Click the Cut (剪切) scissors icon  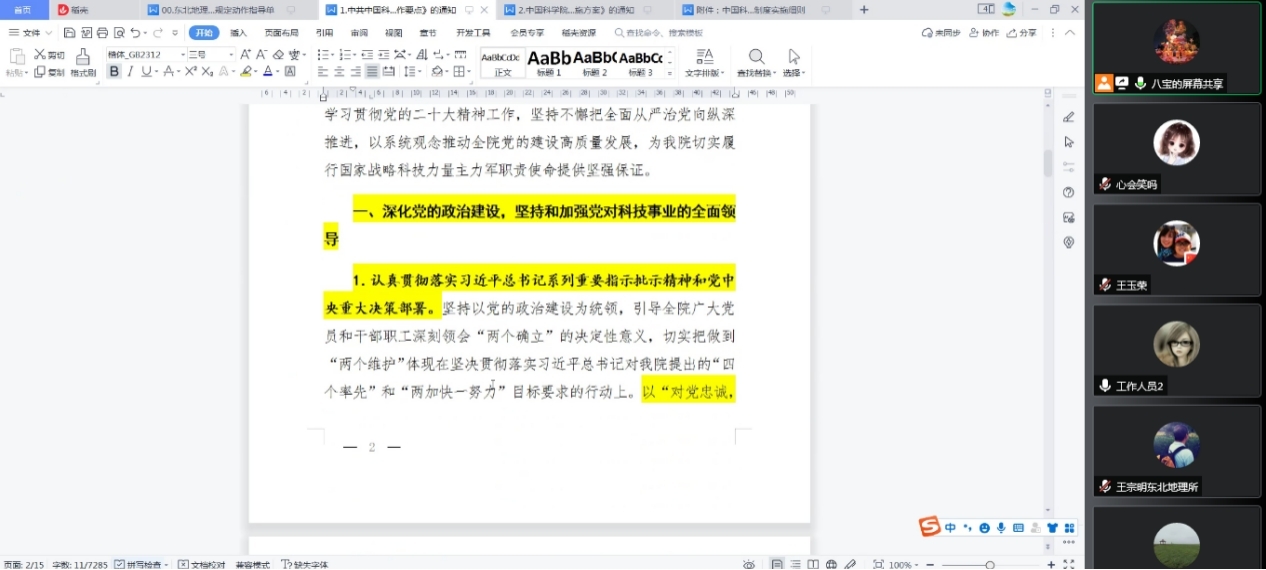(41, 55)
